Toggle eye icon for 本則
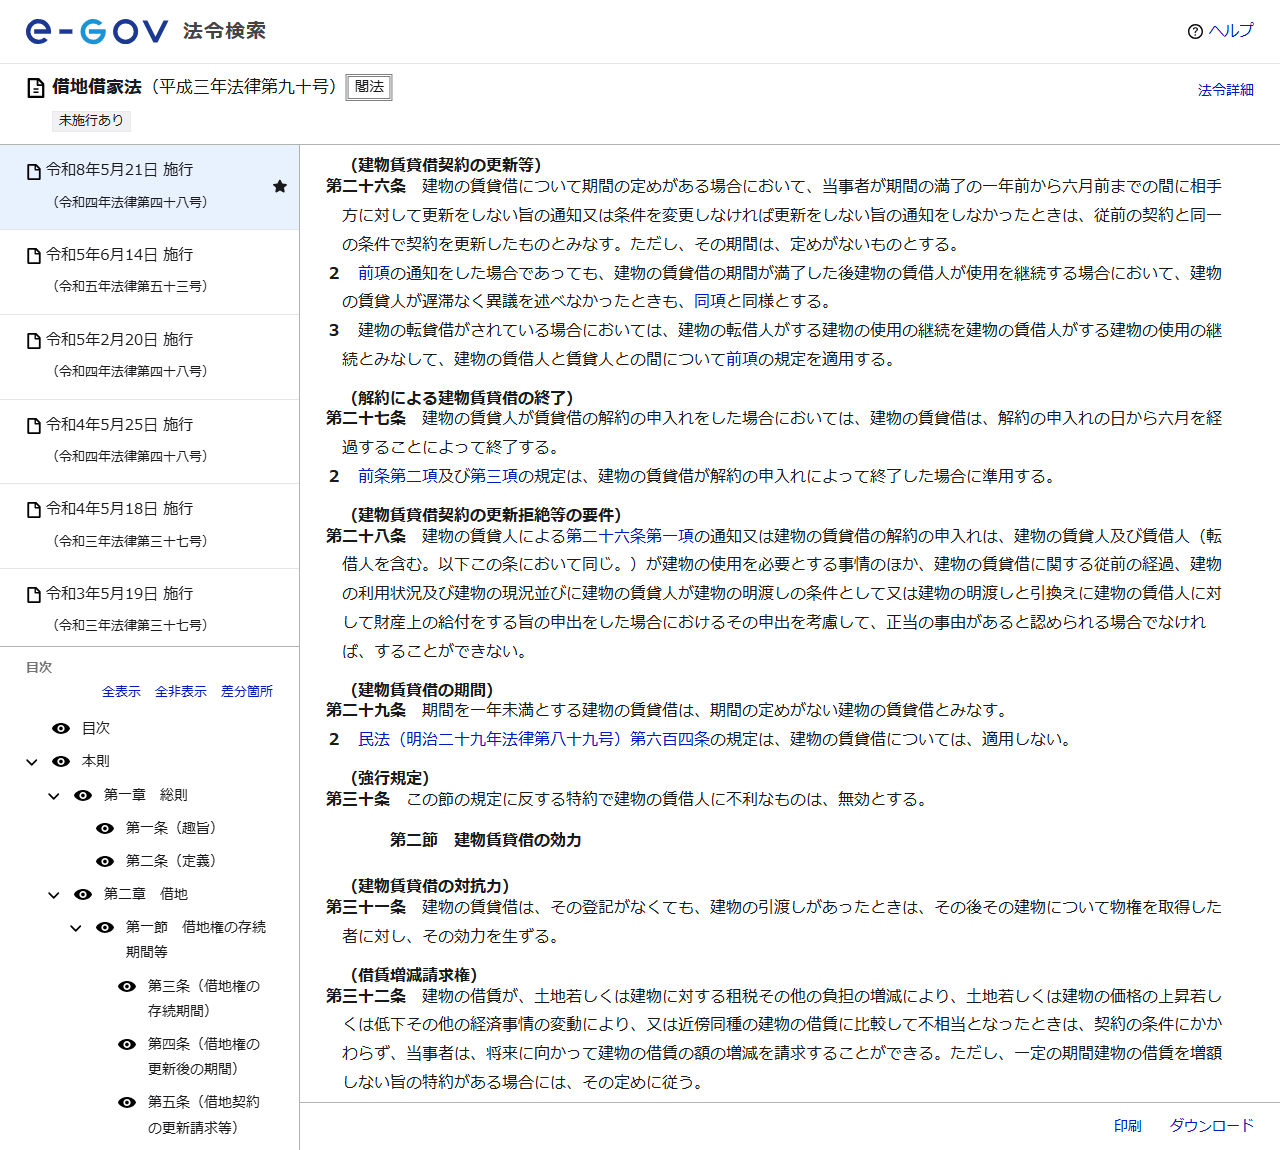The image size is (1280, 1150). [61, 761]
